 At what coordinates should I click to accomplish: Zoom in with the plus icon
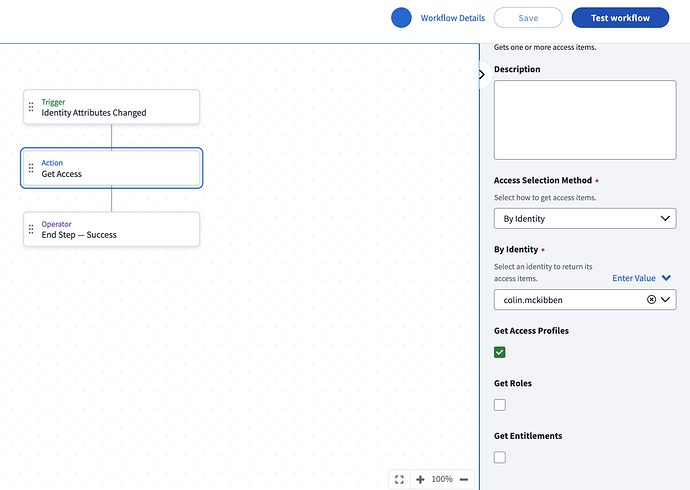click(x=420, y=479)
